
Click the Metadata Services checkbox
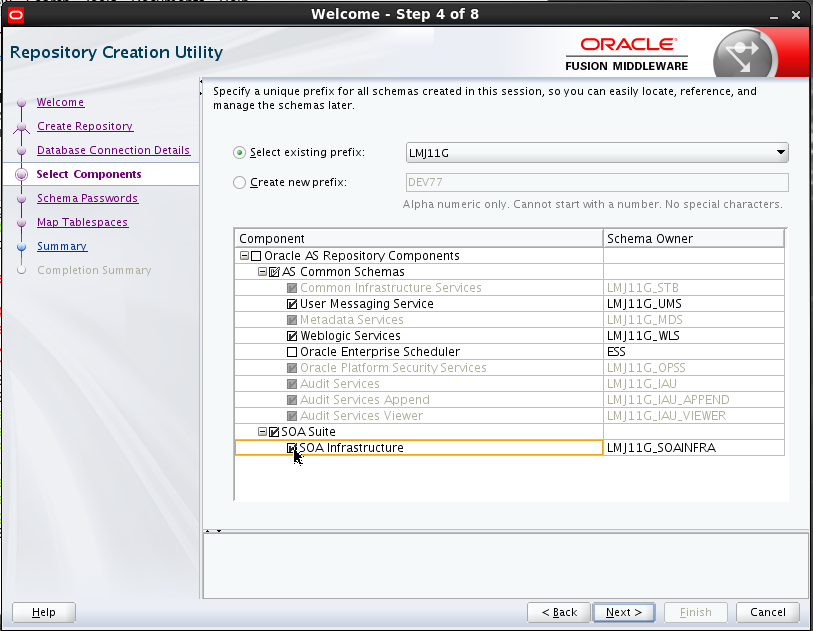click(x=292, y=320)
